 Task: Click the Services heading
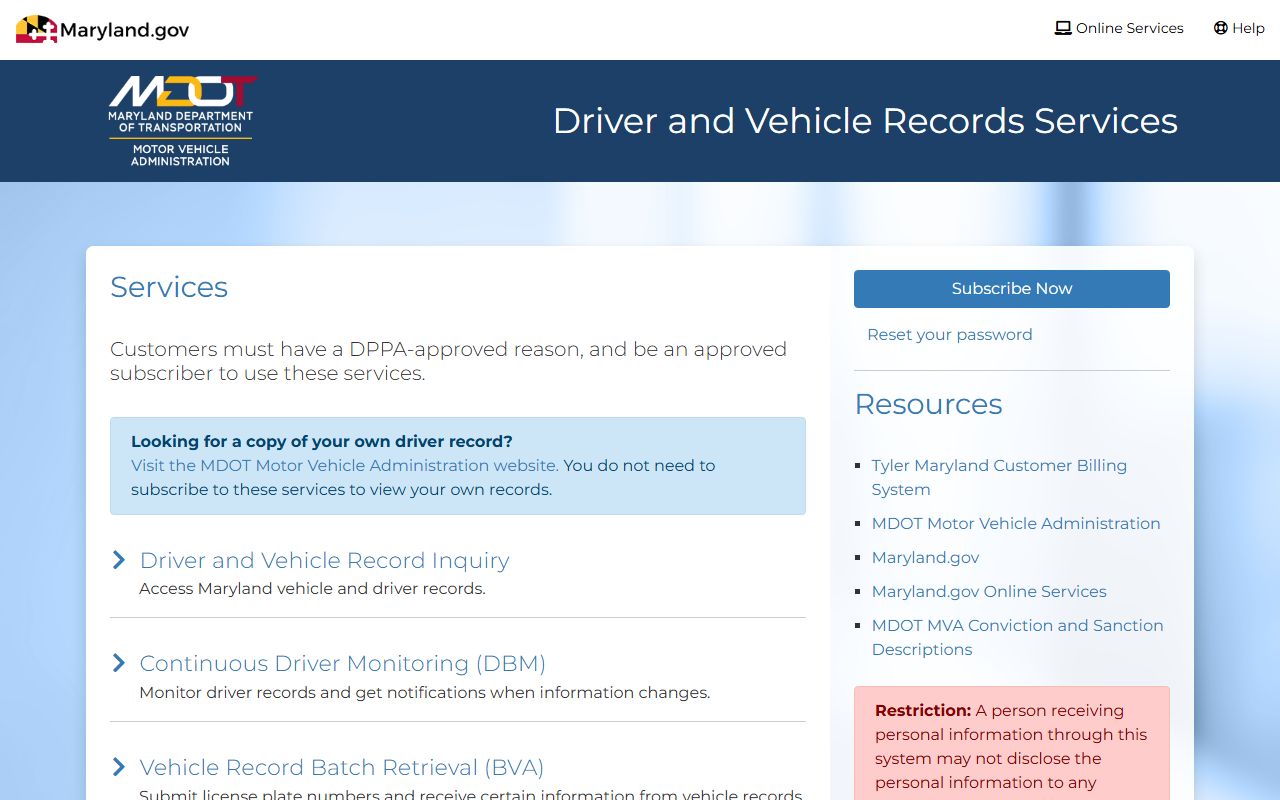(169, 287)
